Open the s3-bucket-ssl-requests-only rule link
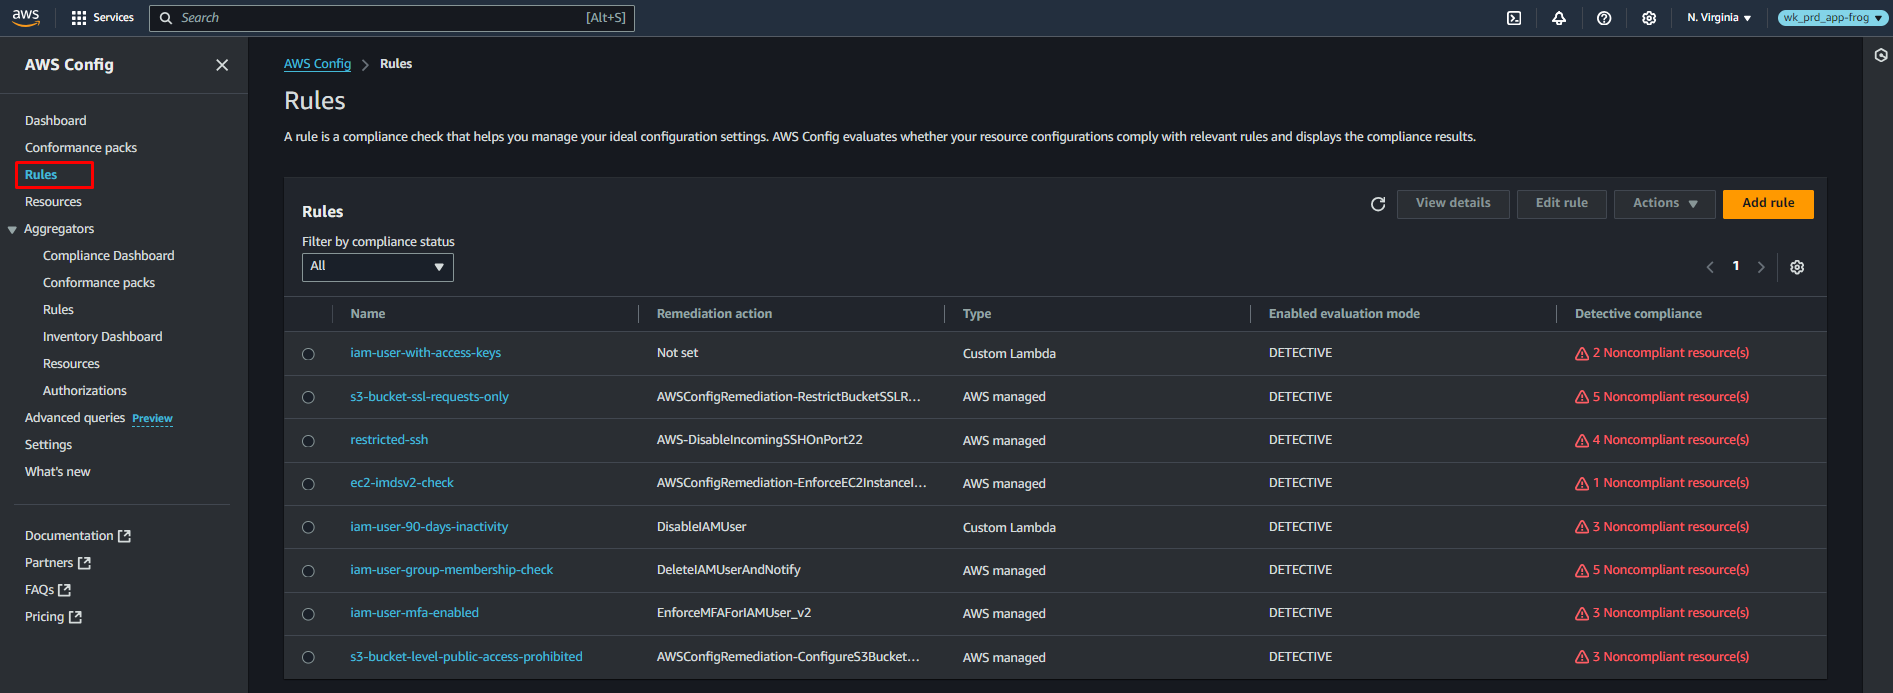 (429, 397)
